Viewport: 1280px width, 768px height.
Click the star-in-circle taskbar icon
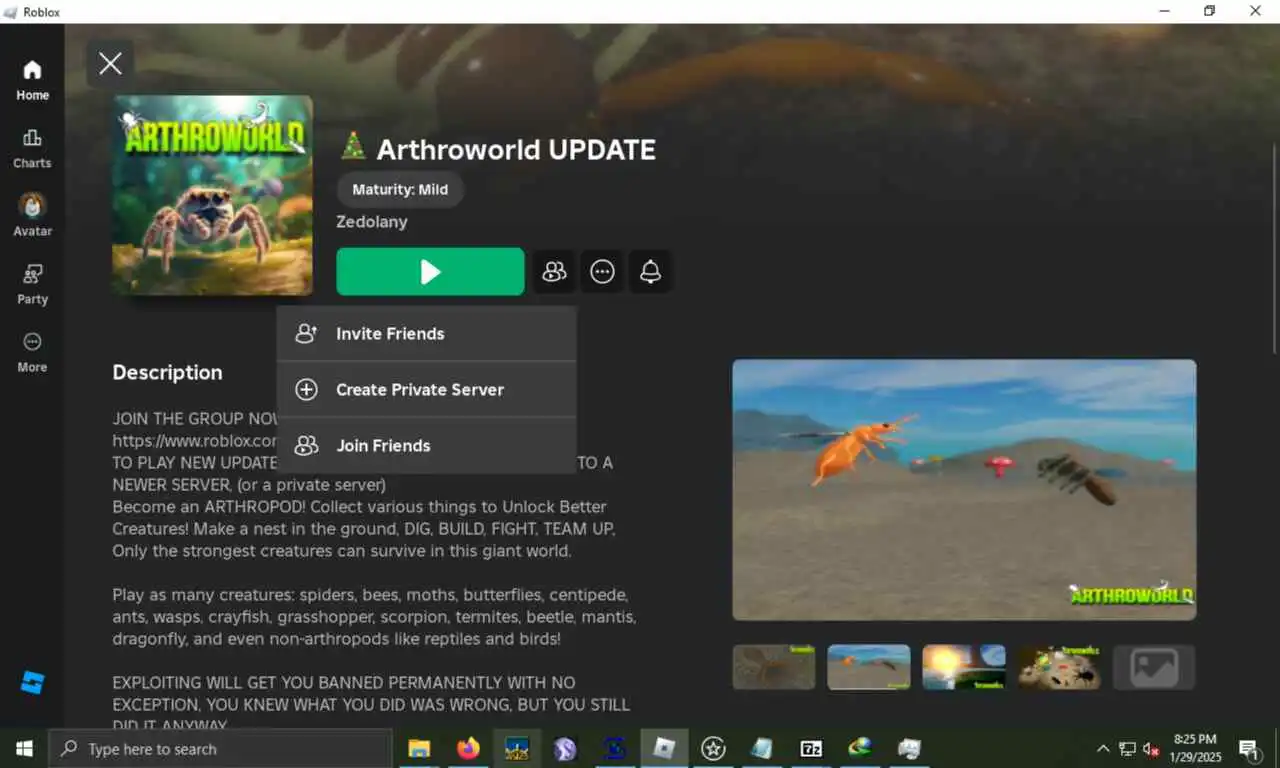coord(713,748)
